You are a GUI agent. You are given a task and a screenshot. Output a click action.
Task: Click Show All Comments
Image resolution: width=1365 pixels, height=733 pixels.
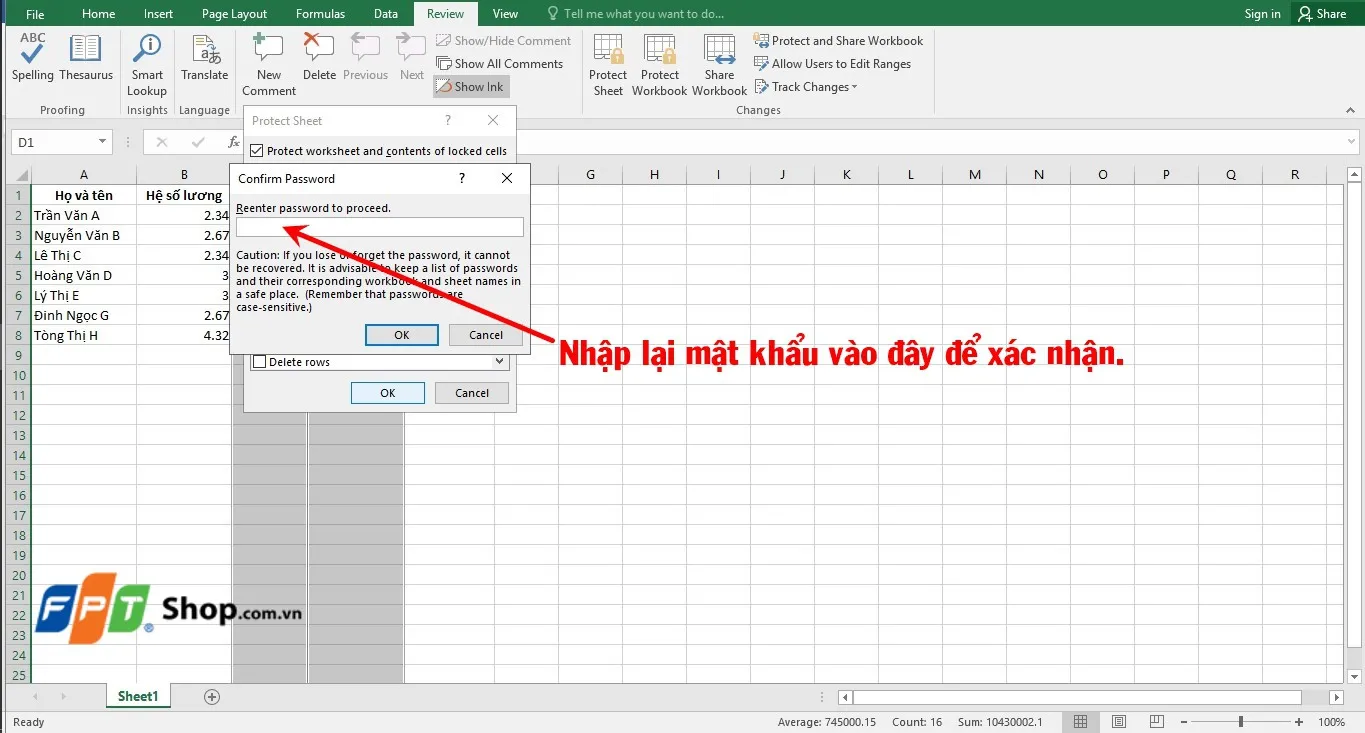pos(499,64)
